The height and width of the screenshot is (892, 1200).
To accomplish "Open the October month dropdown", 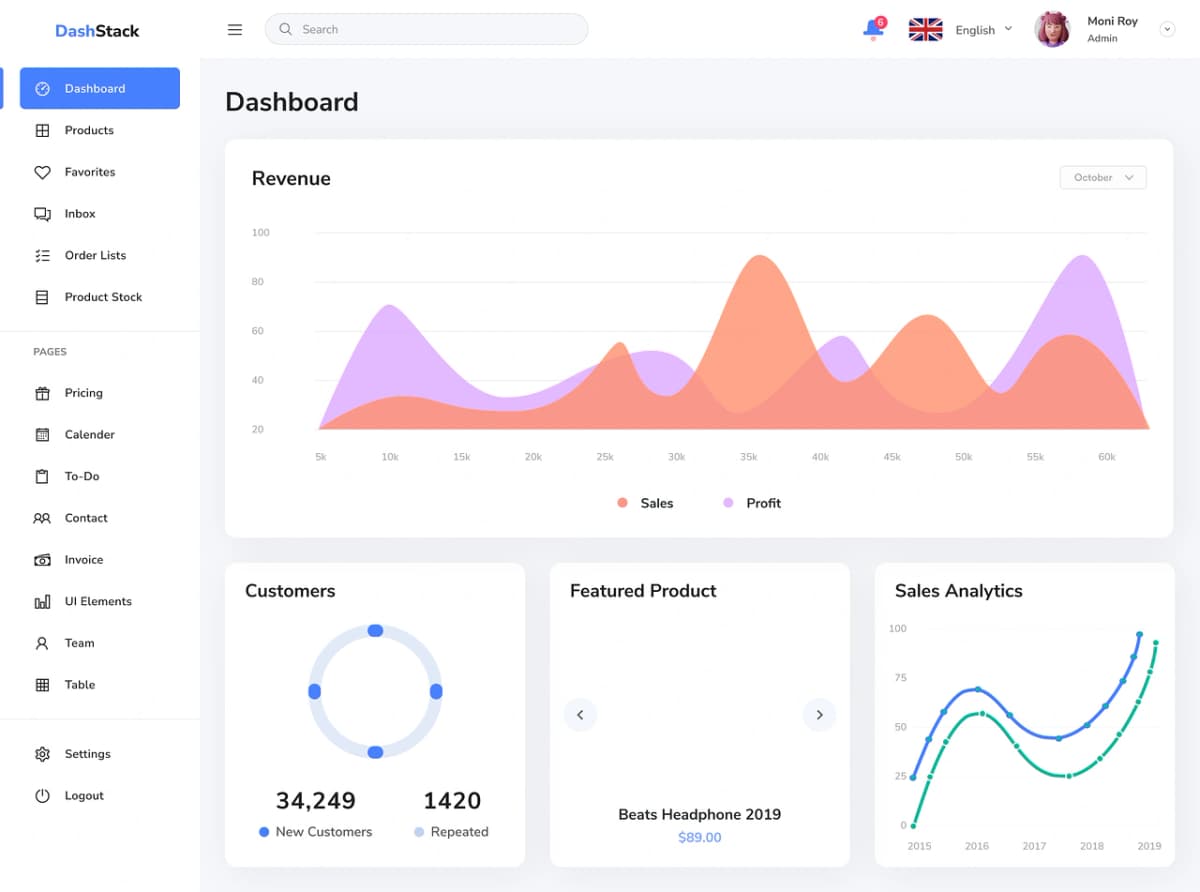I will (x=1103, y=178).
